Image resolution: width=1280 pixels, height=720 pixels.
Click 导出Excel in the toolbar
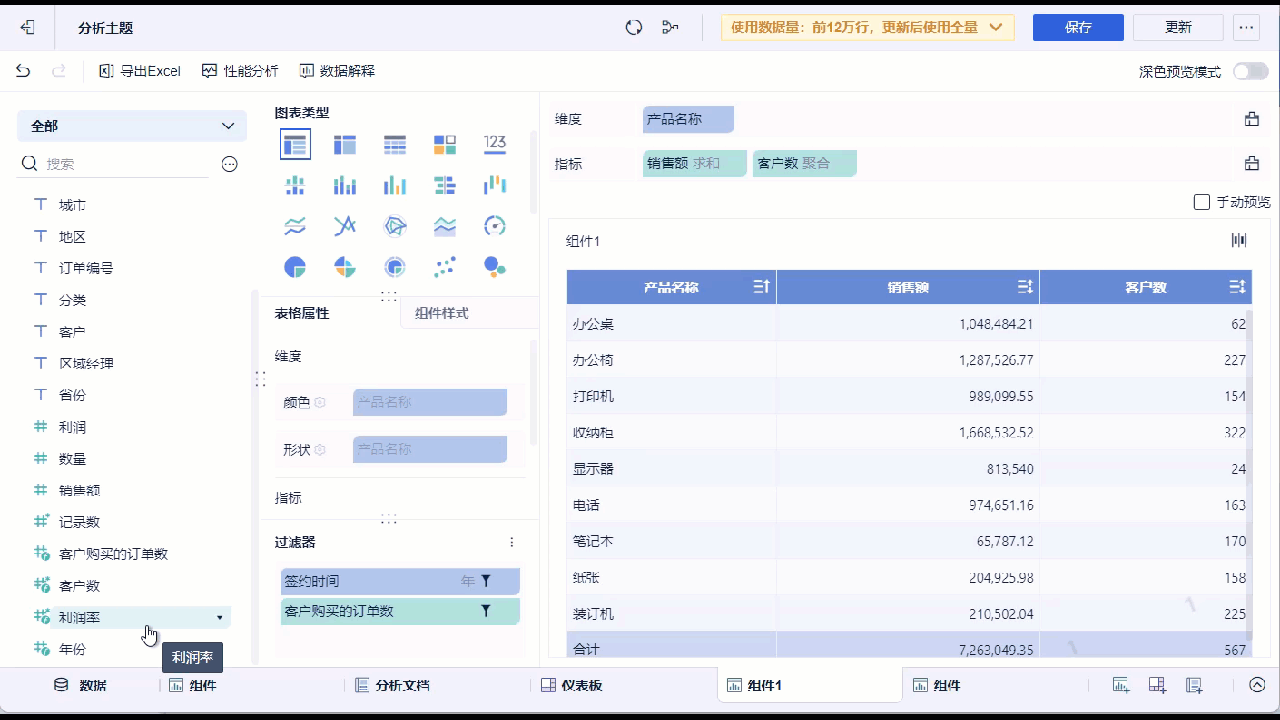coord(140,71)
